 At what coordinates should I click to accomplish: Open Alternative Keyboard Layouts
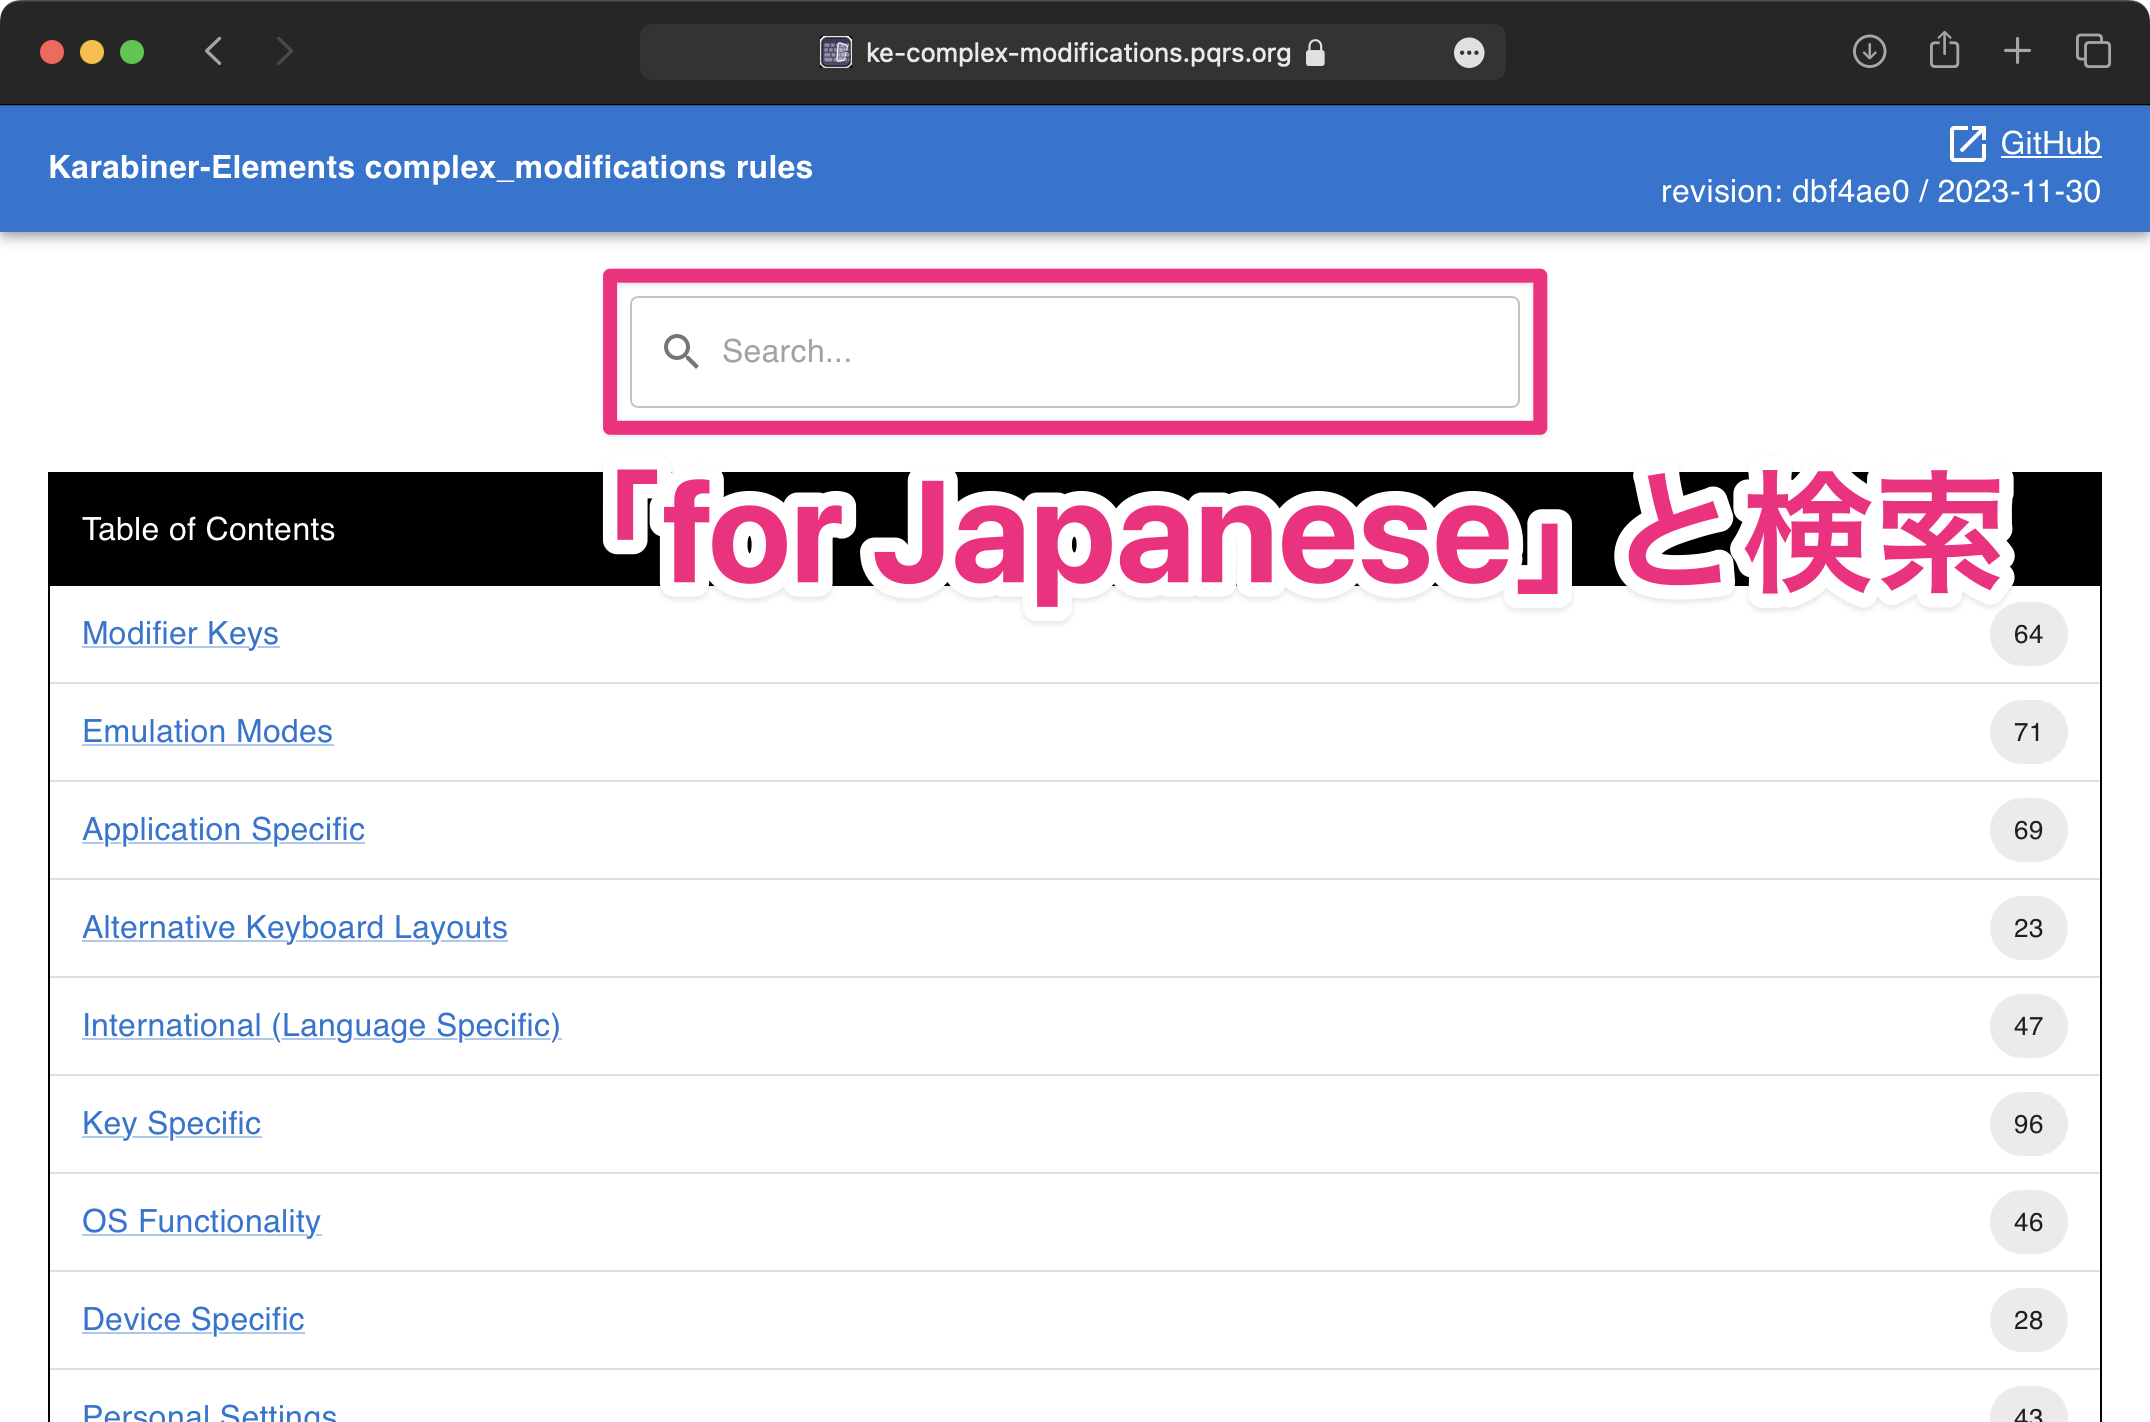(x=295, y=928)
